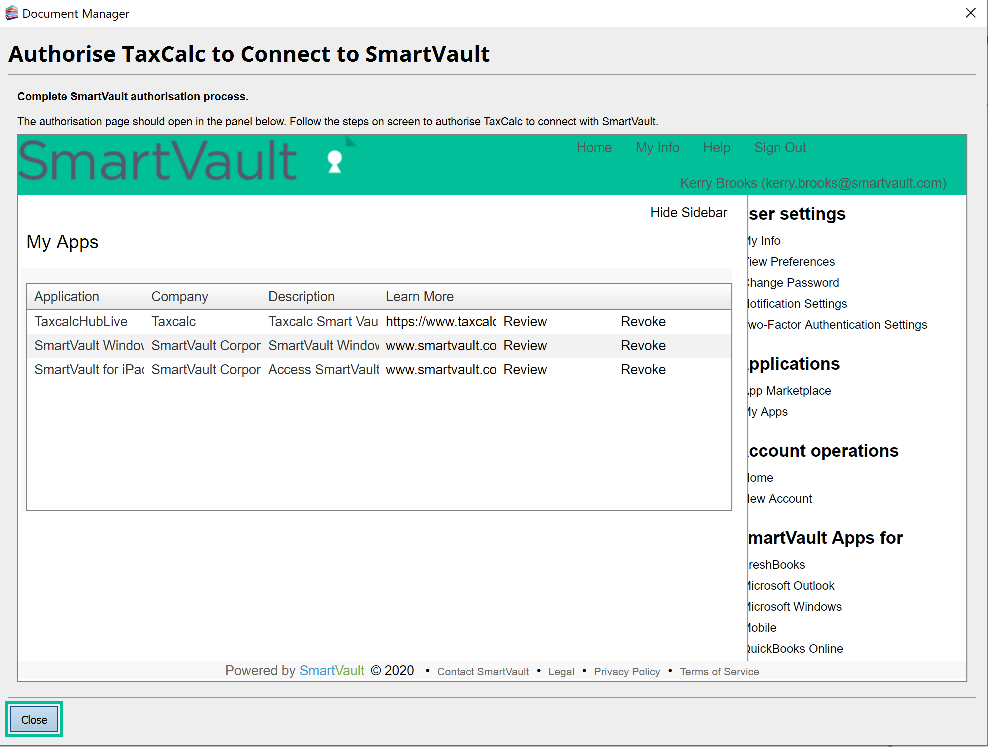The width and height of the screenshot is (988, 747).
Task: Select the 'Access SmartVault' description cell
Action: click(323, 369)
